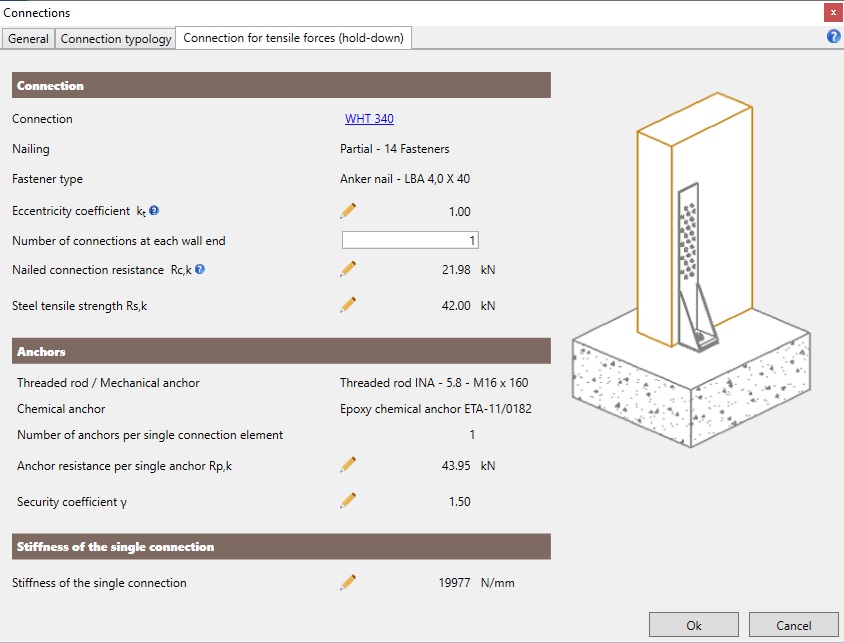
Task: Open help for nailed connection resistance Rc,k
Action: click(200, 269)
